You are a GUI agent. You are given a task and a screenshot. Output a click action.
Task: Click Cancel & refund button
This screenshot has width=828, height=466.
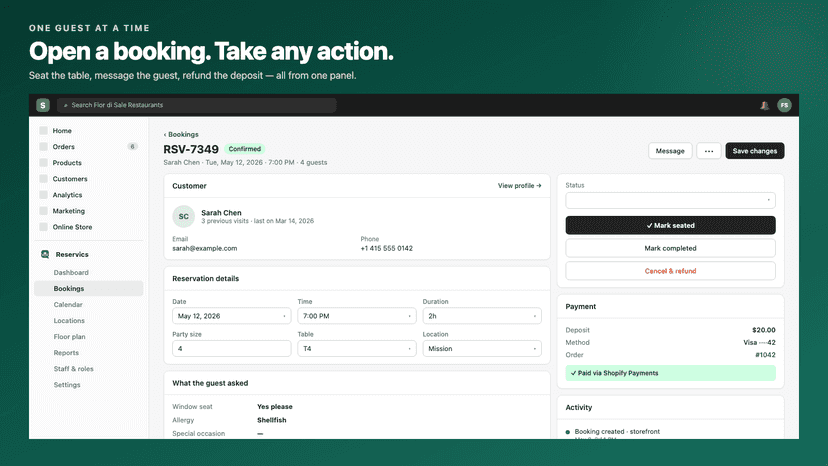click(x=670, y=271)
